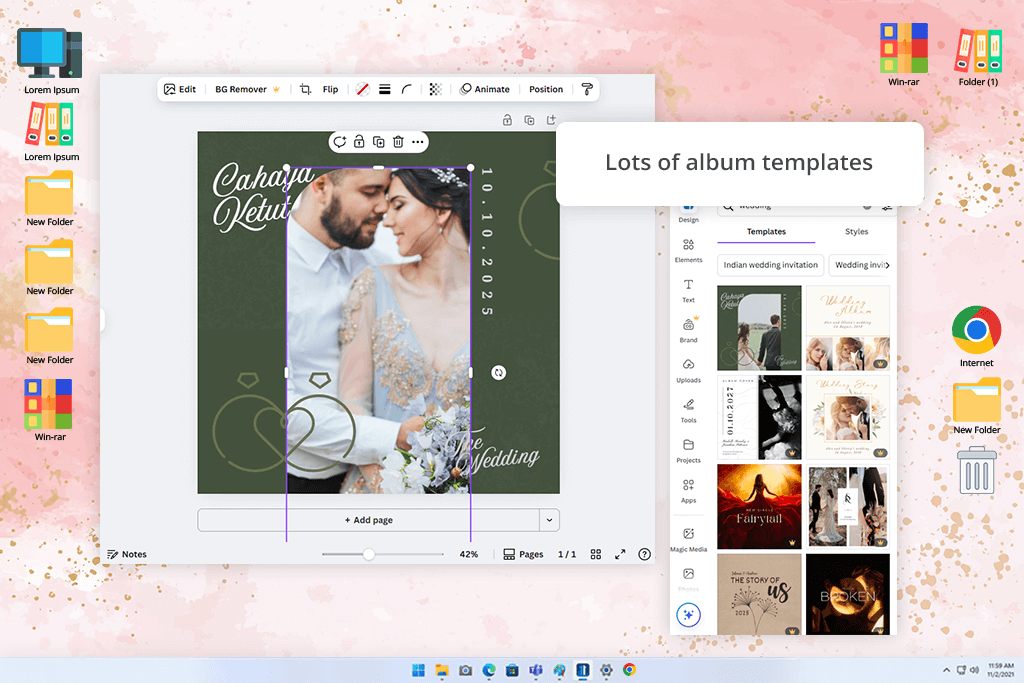
Task: Select the crop tool icon
Action: point(305,89)
